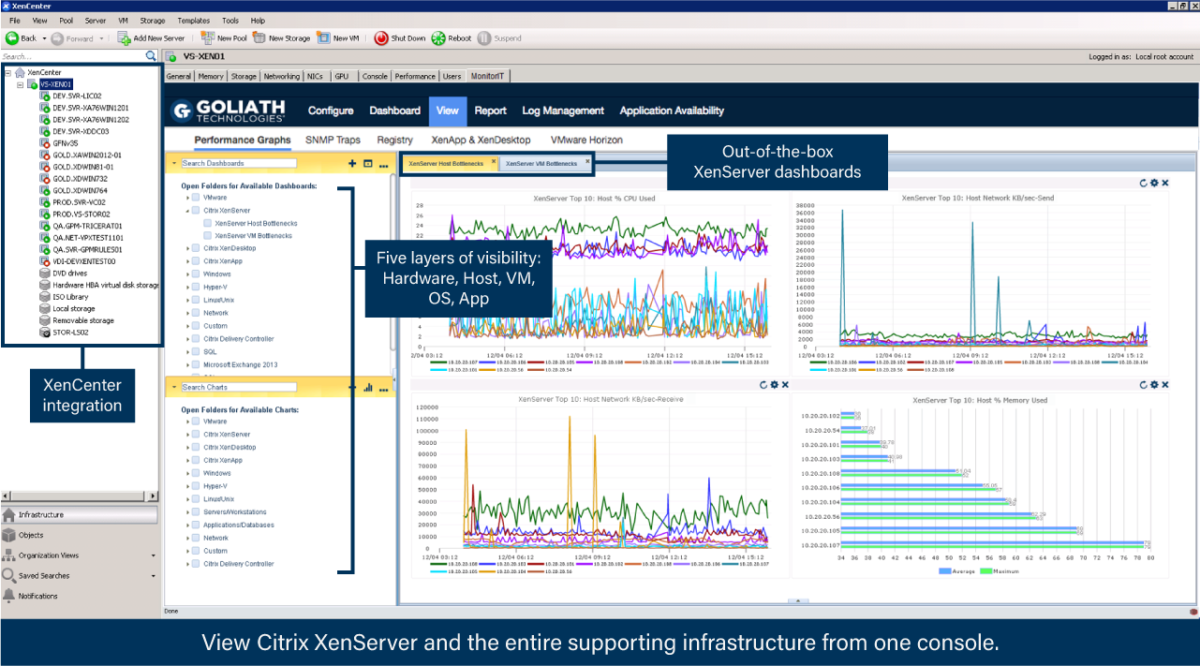This screenshot has width=1200, height=666.
Task: Create a New Pool with the toolbar icon
Action: pyautogui.click(x=206, y=38)
